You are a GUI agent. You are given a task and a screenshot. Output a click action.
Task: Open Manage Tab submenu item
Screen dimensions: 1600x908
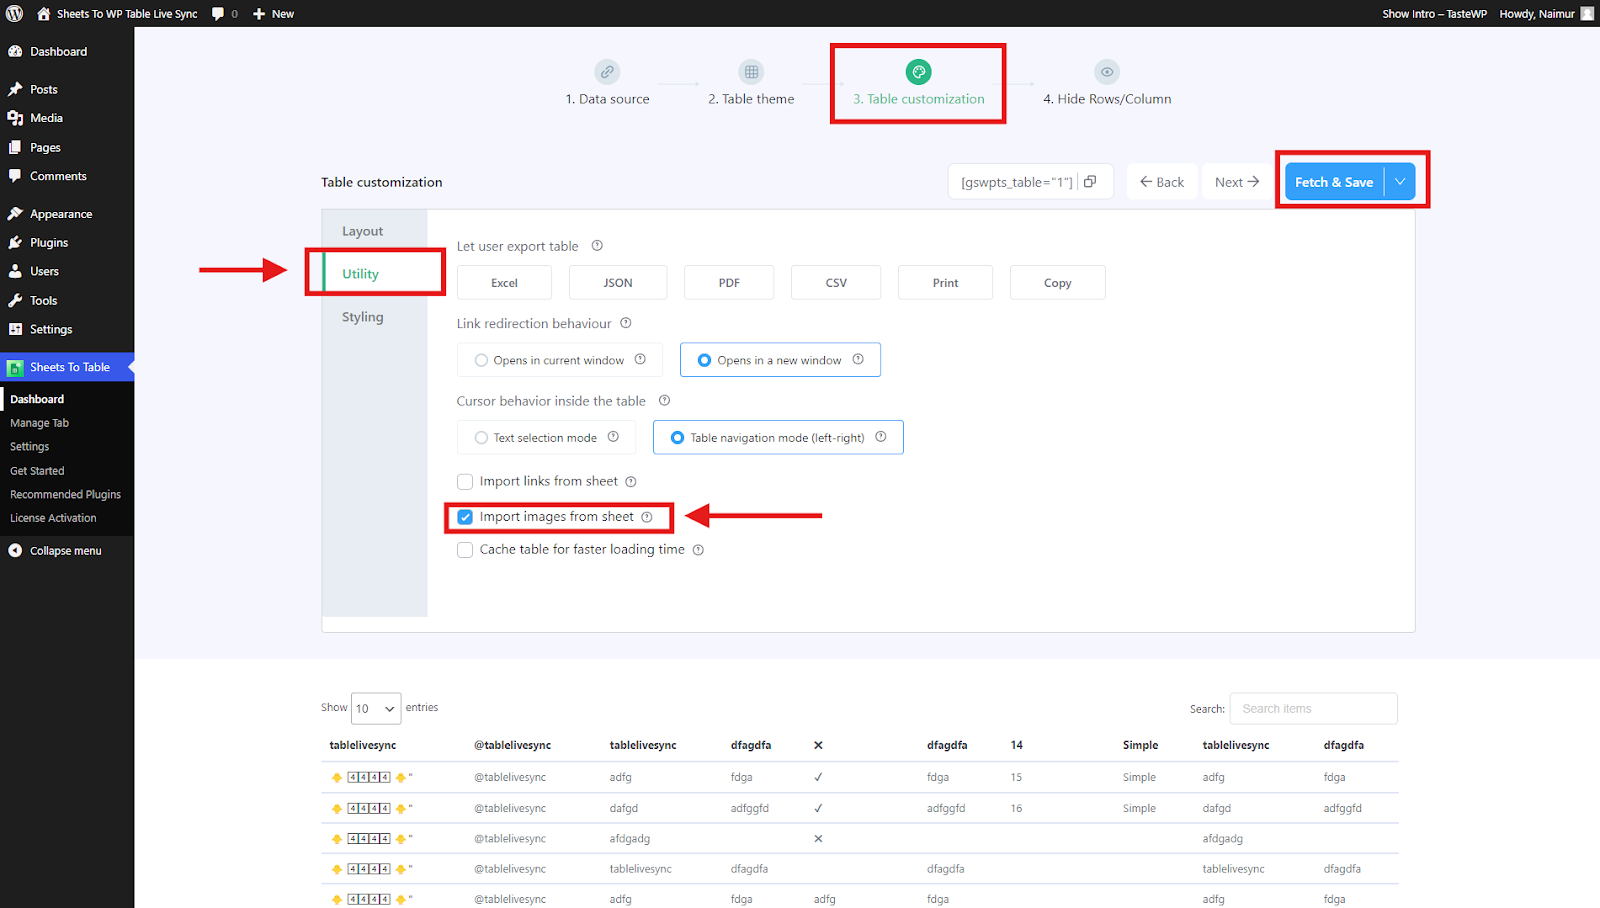tap(39, 423)
